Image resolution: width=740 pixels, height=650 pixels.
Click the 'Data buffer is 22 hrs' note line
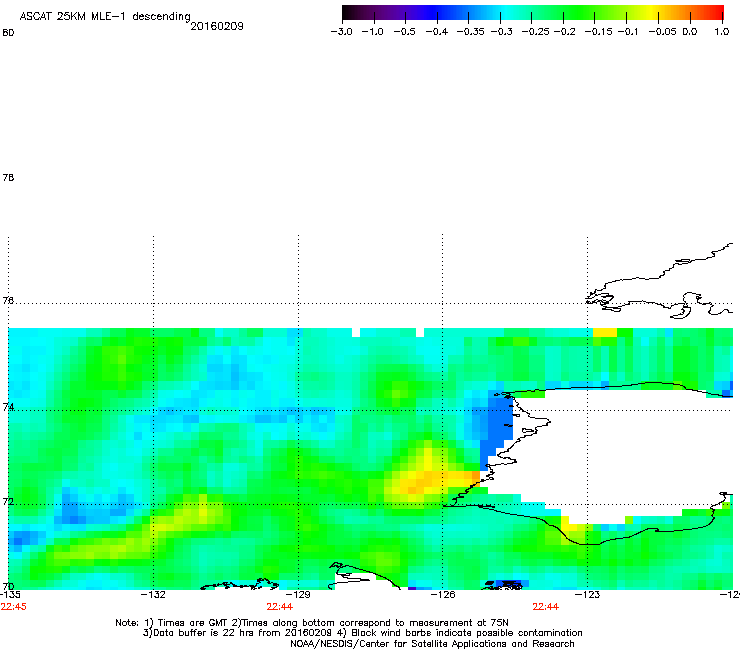point(362,633)
